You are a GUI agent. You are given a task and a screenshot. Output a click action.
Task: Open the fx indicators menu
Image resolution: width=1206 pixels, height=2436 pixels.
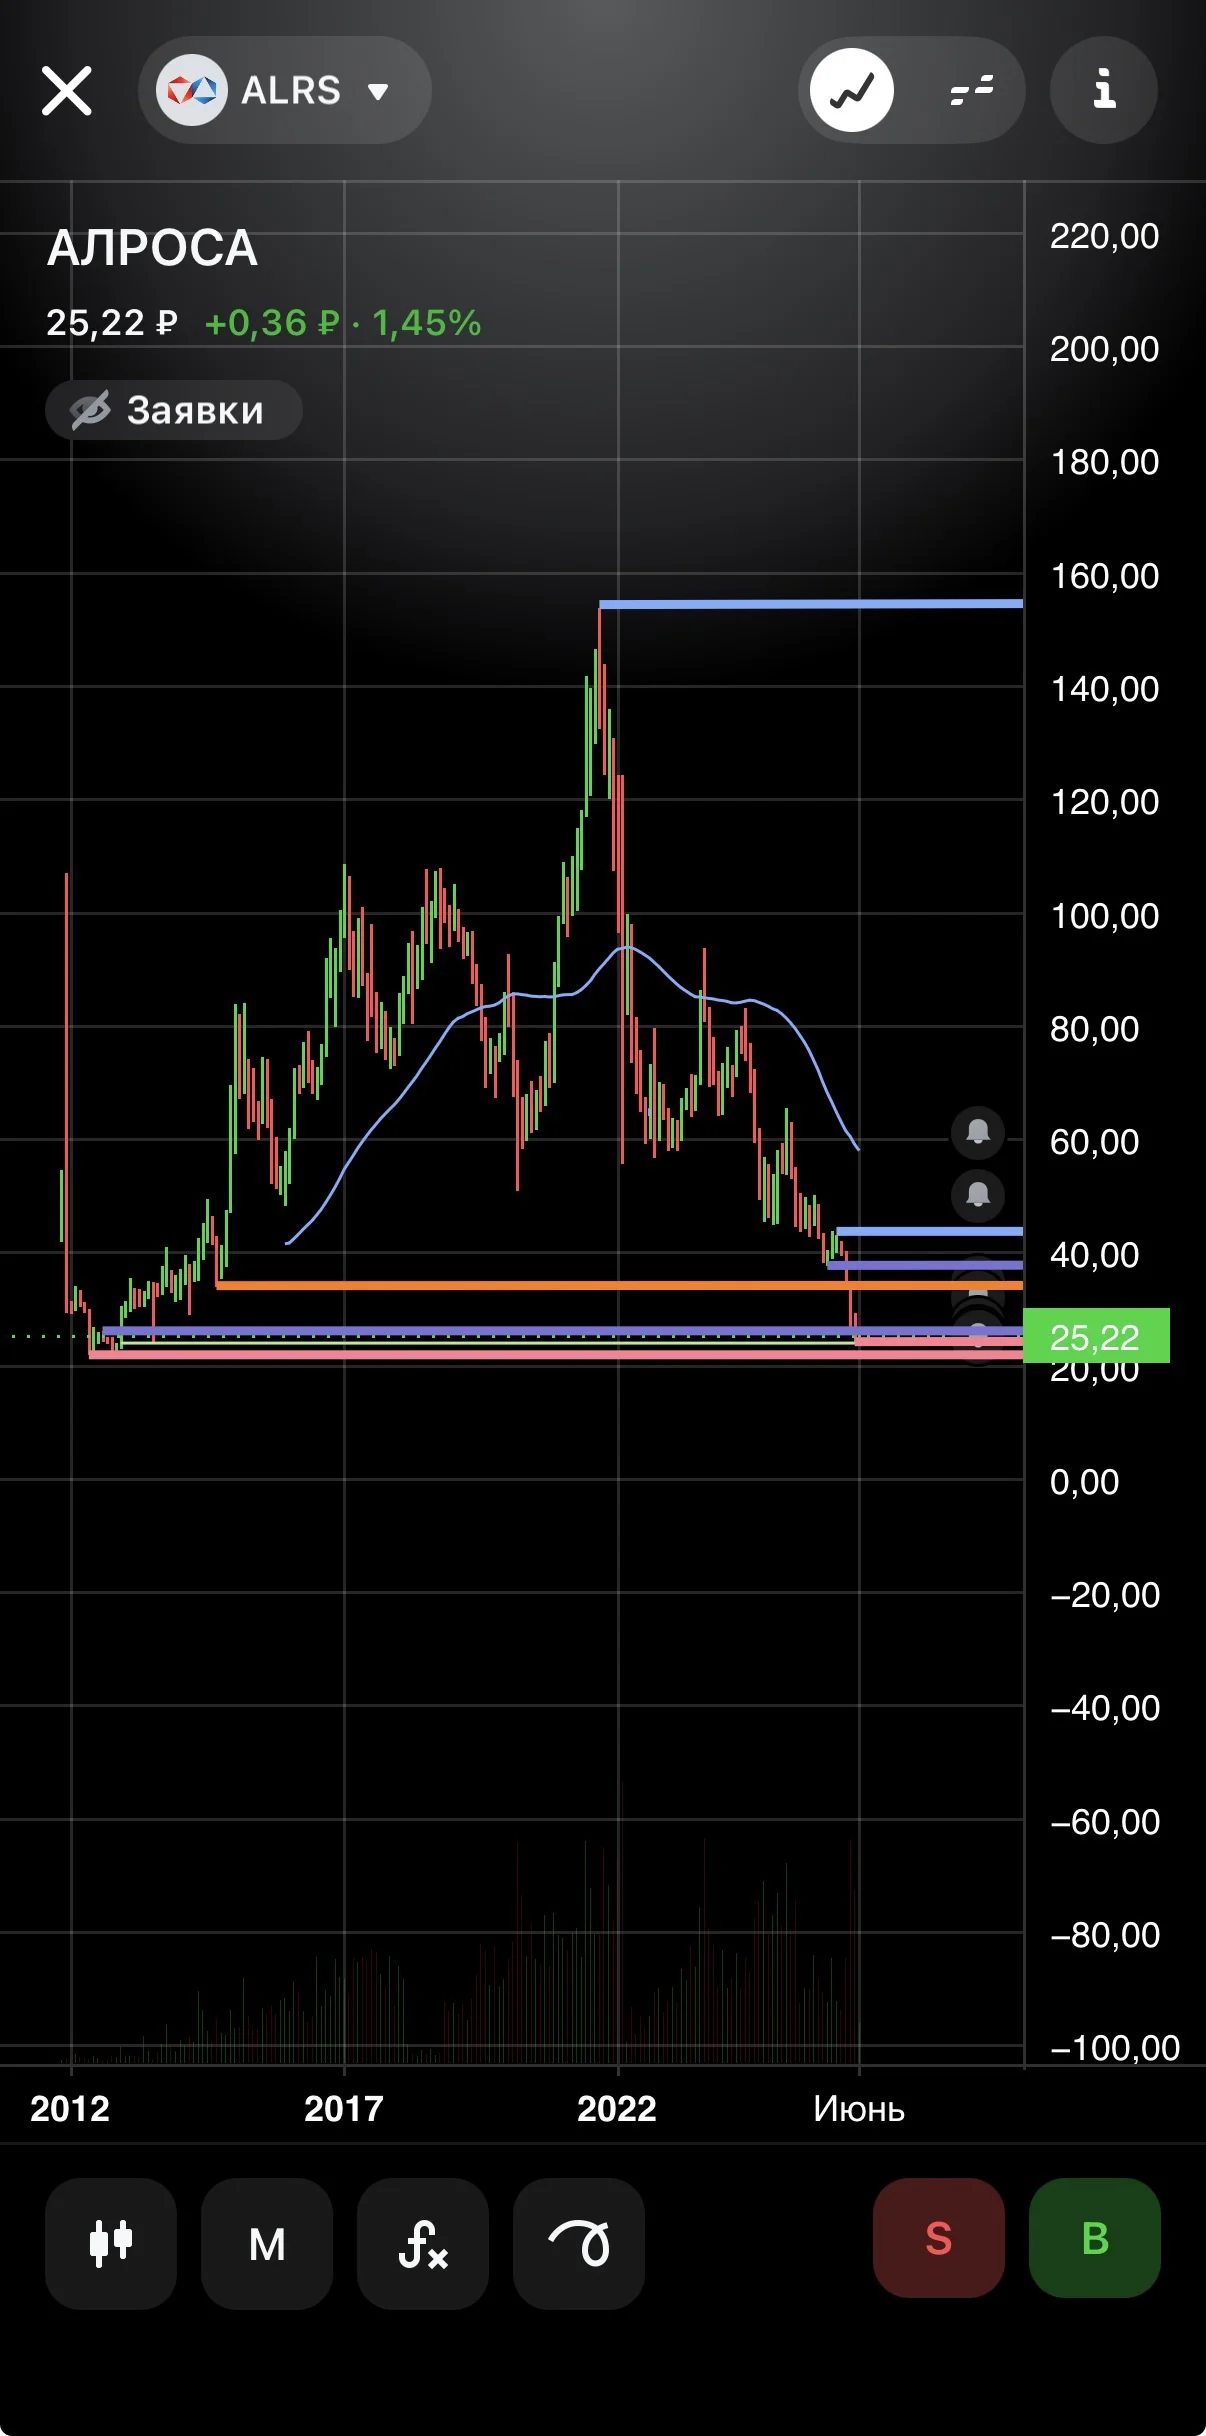coord(423,2243)
